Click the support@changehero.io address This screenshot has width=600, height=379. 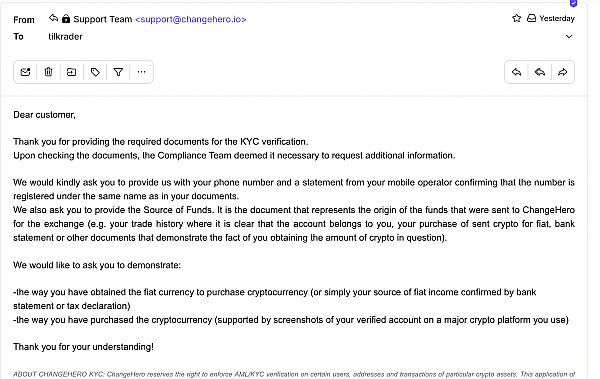pos(191,19)
